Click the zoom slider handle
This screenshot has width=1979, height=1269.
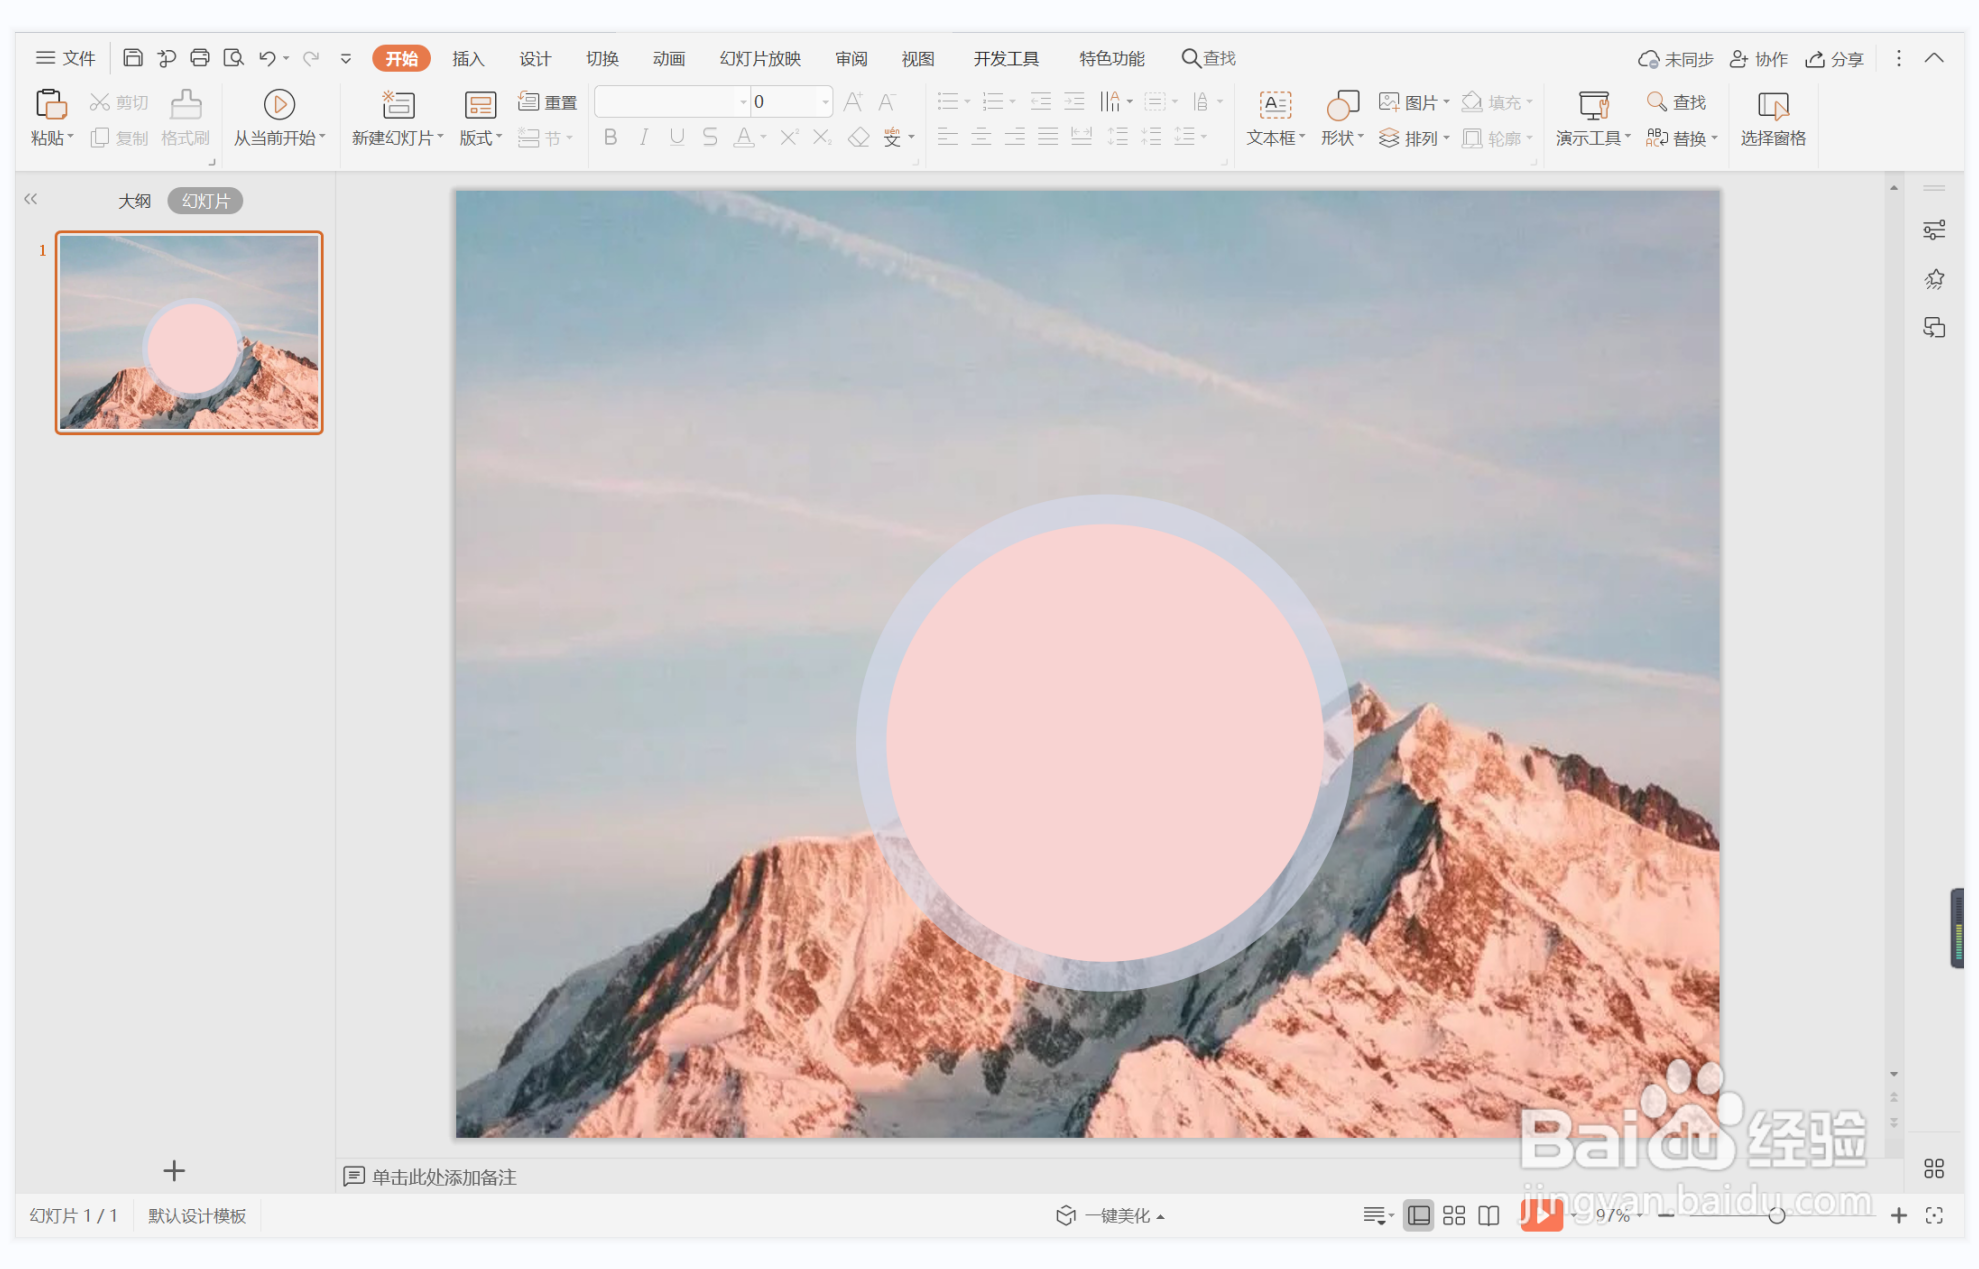[1776, 1215]
